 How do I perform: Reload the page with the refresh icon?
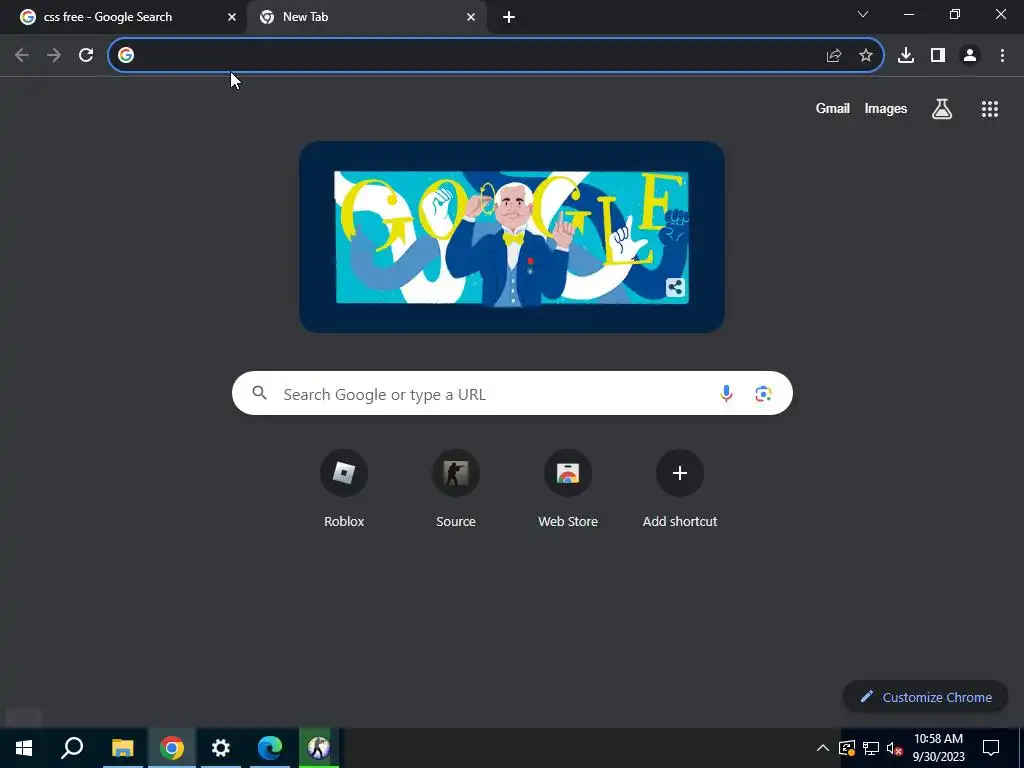(x=86, y=56)
